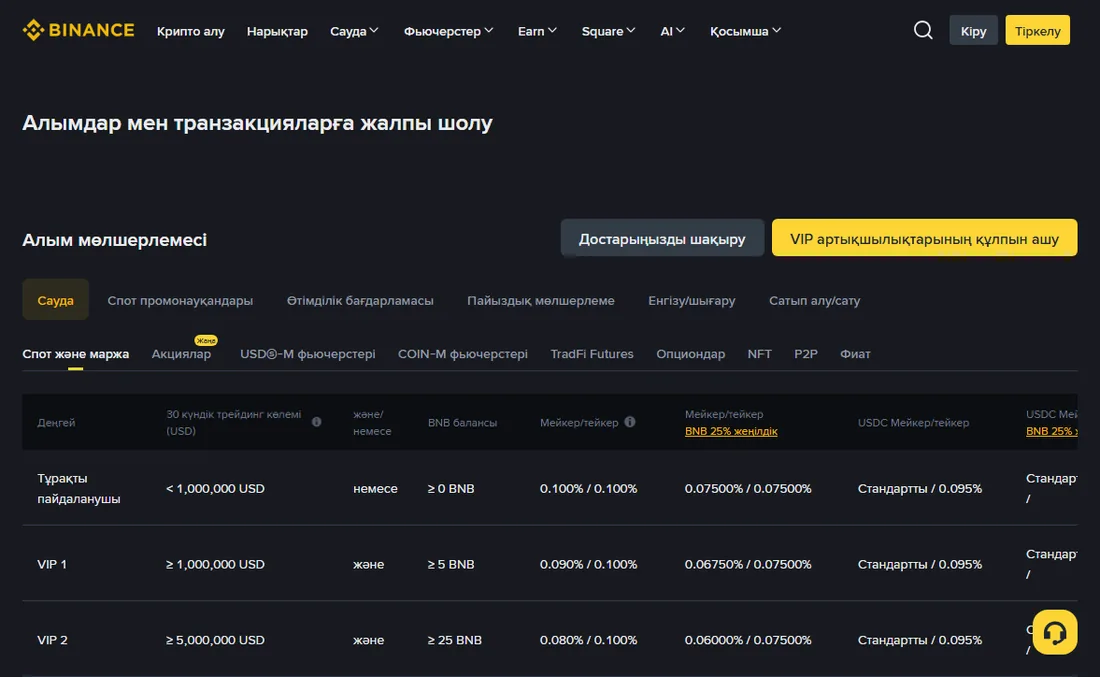Image resolution: width=1100 pixels, height=677 pixels.
Task: Select Акциялар sub-tab
Action: coord(181,354)
